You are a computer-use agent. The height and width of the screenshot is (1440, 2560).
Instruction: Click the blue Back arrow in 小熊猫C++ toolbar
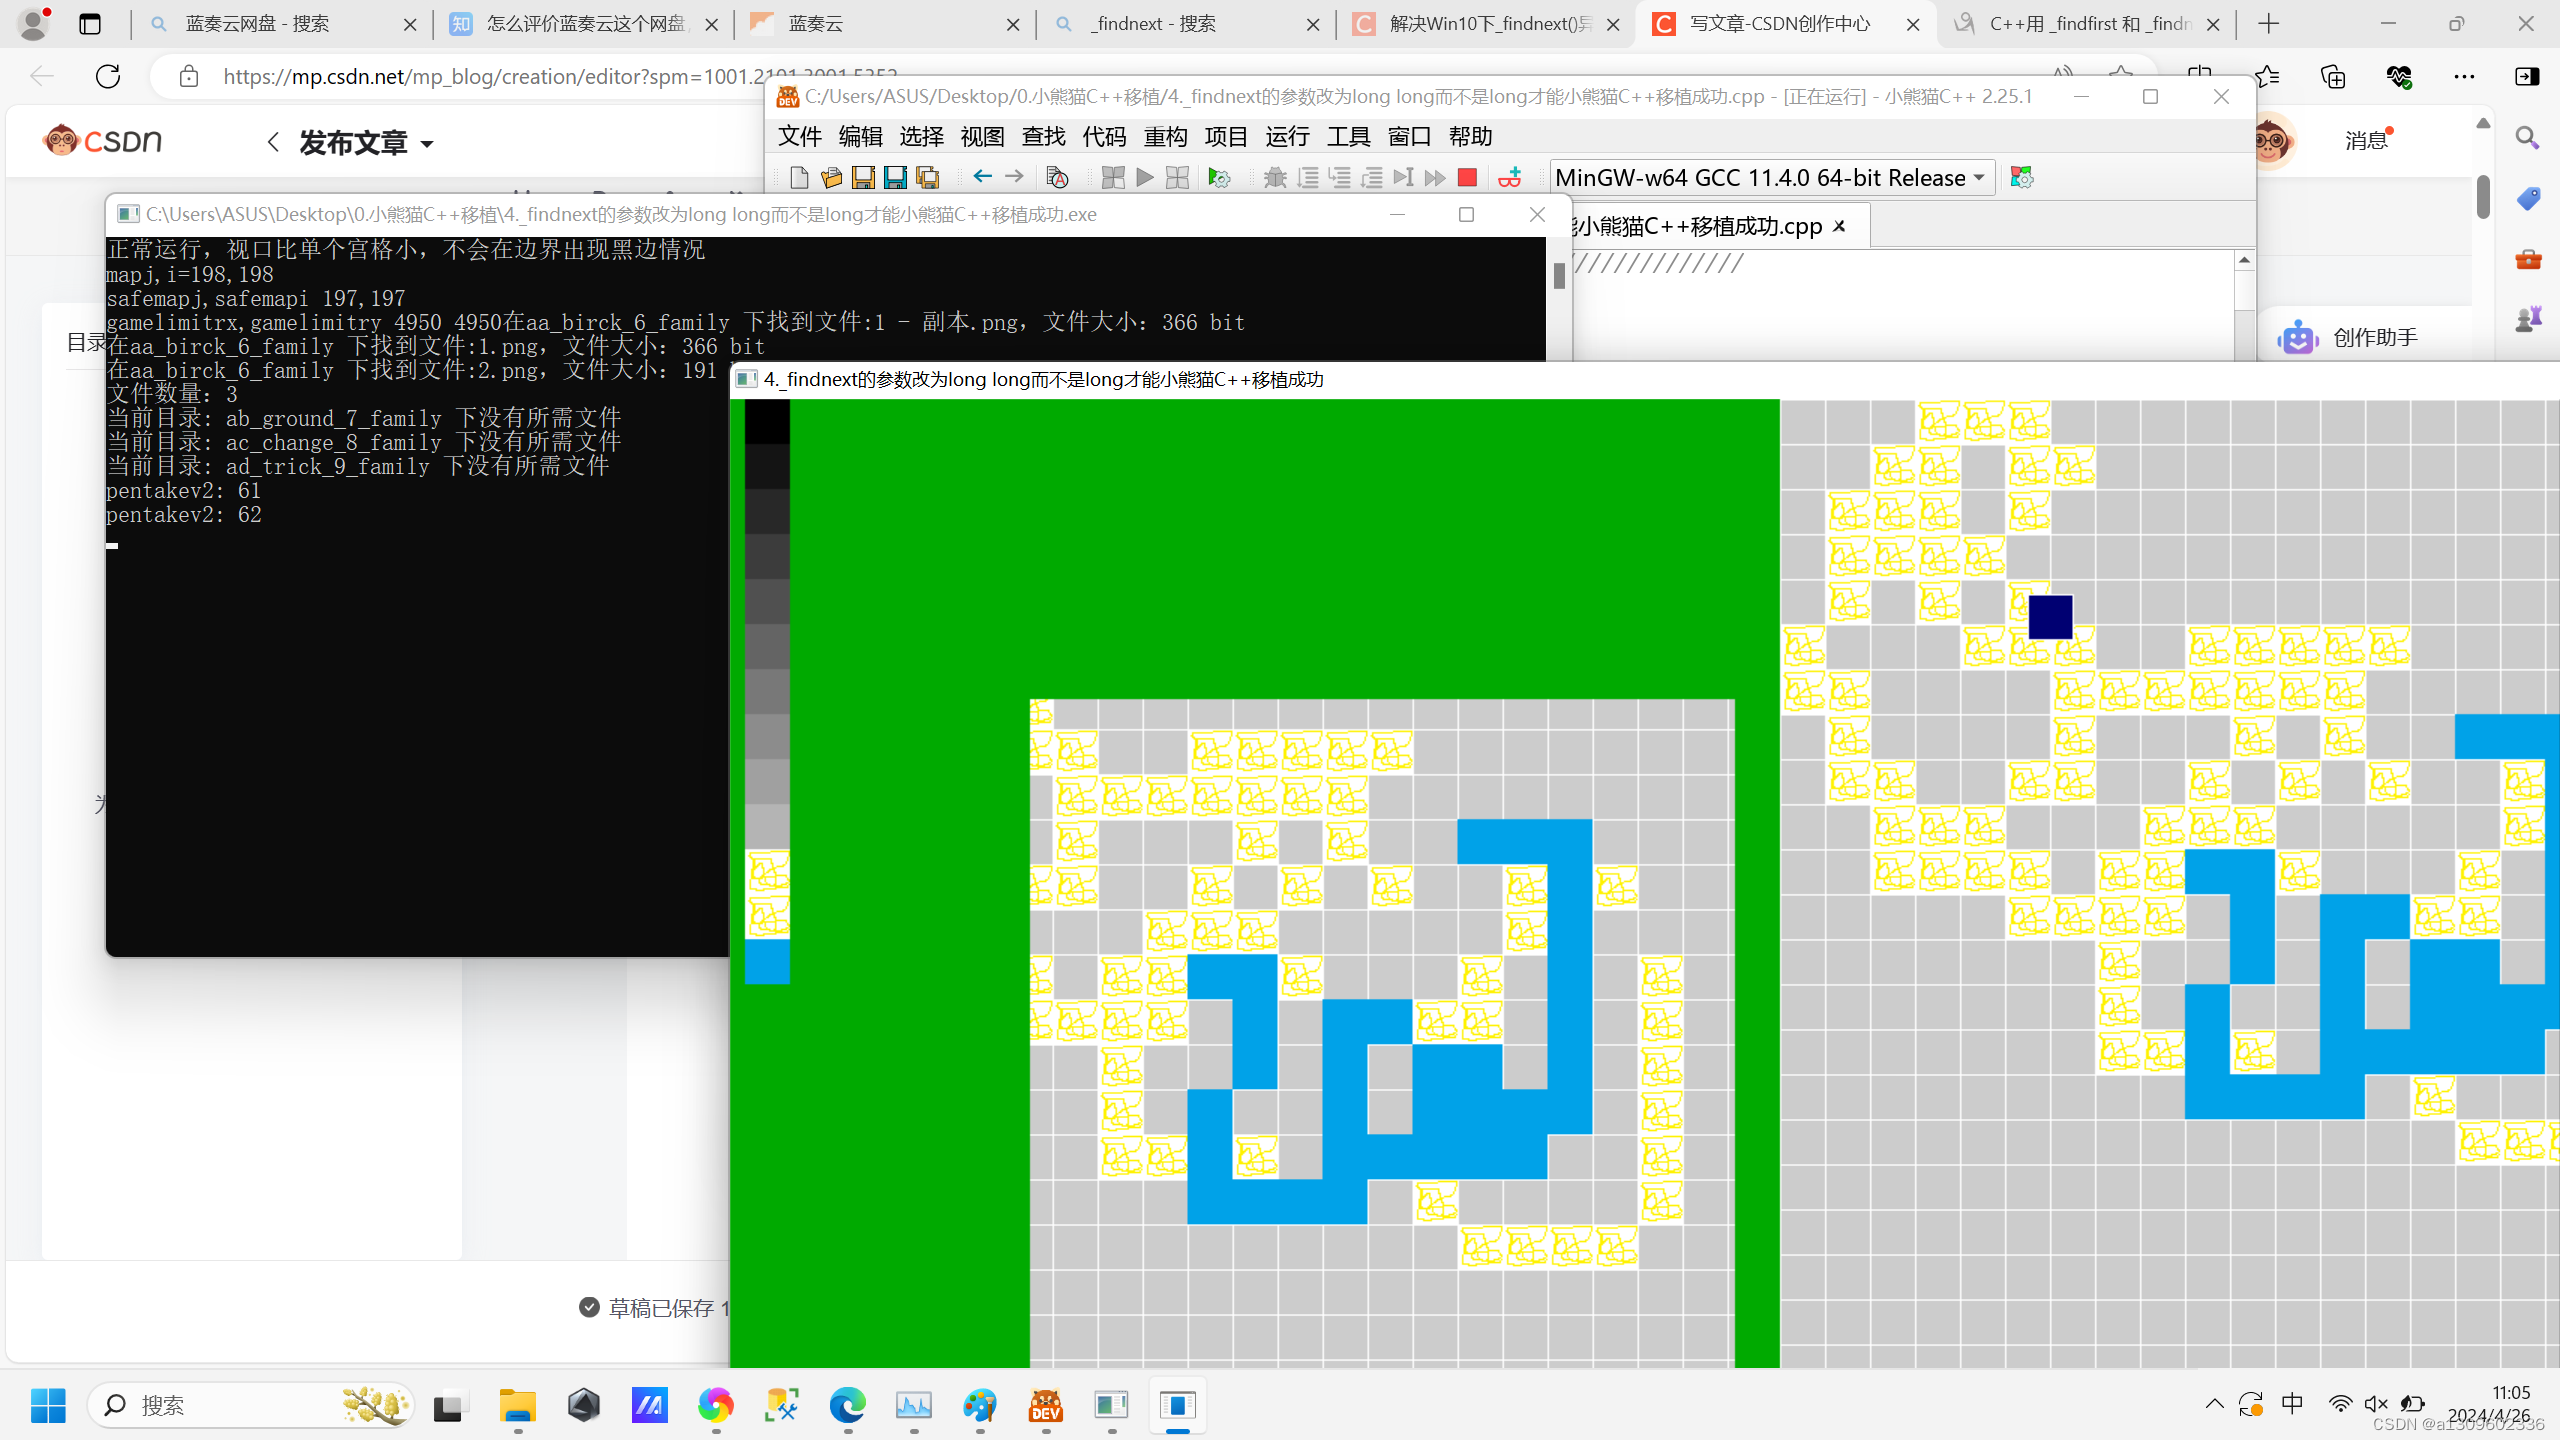pos(982,177)
